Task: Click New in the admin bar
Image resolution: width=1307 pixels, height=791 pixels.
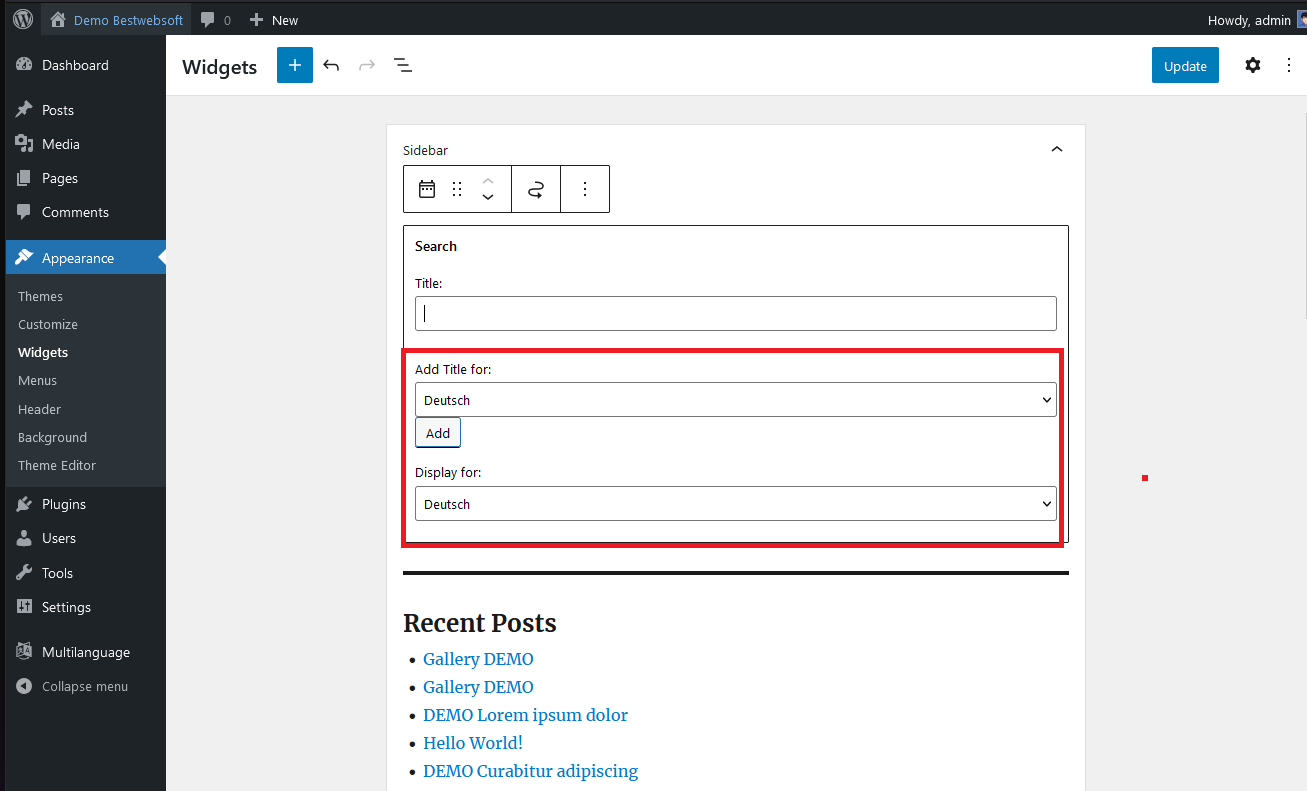Action: (273, 20)
